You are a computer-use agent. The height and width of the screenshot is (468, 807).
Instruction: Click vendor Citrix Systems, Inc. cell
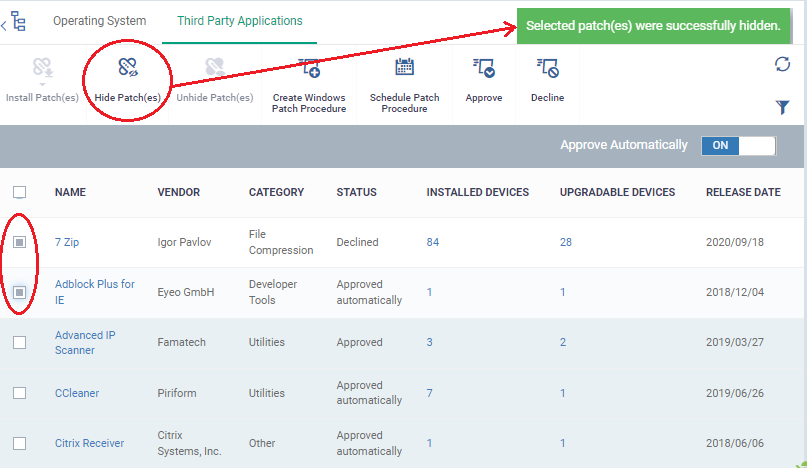tap(189, 443)
